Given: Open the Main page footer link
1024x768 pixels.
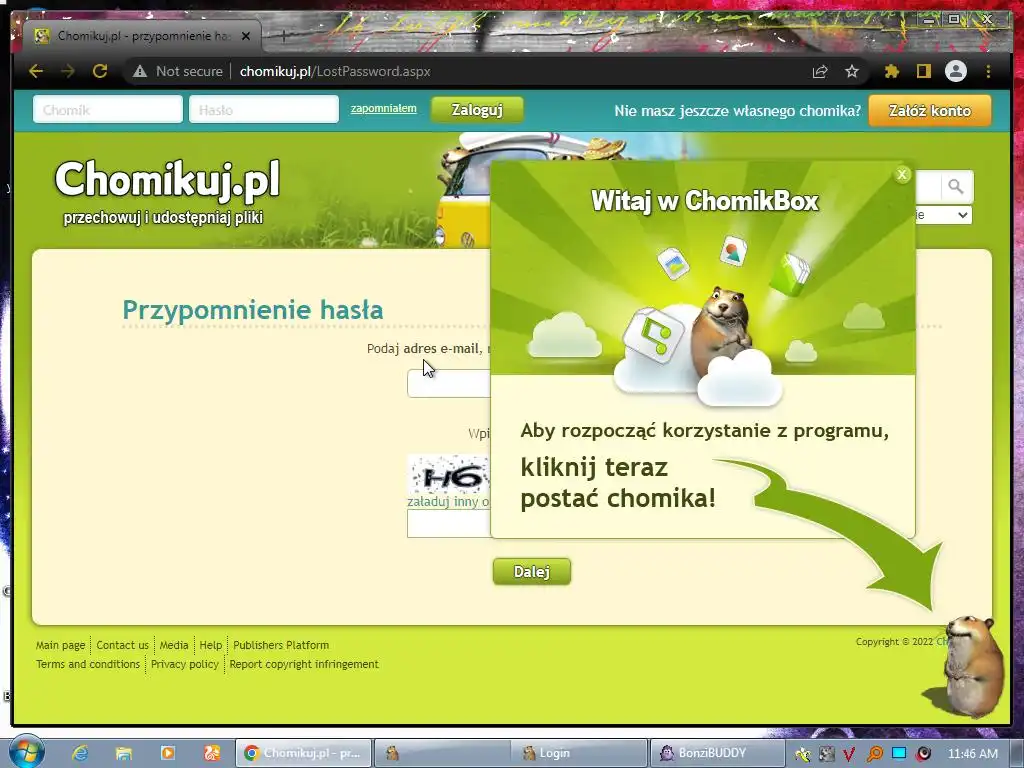Looking at the screenshot, I should [x=60, y=645].
